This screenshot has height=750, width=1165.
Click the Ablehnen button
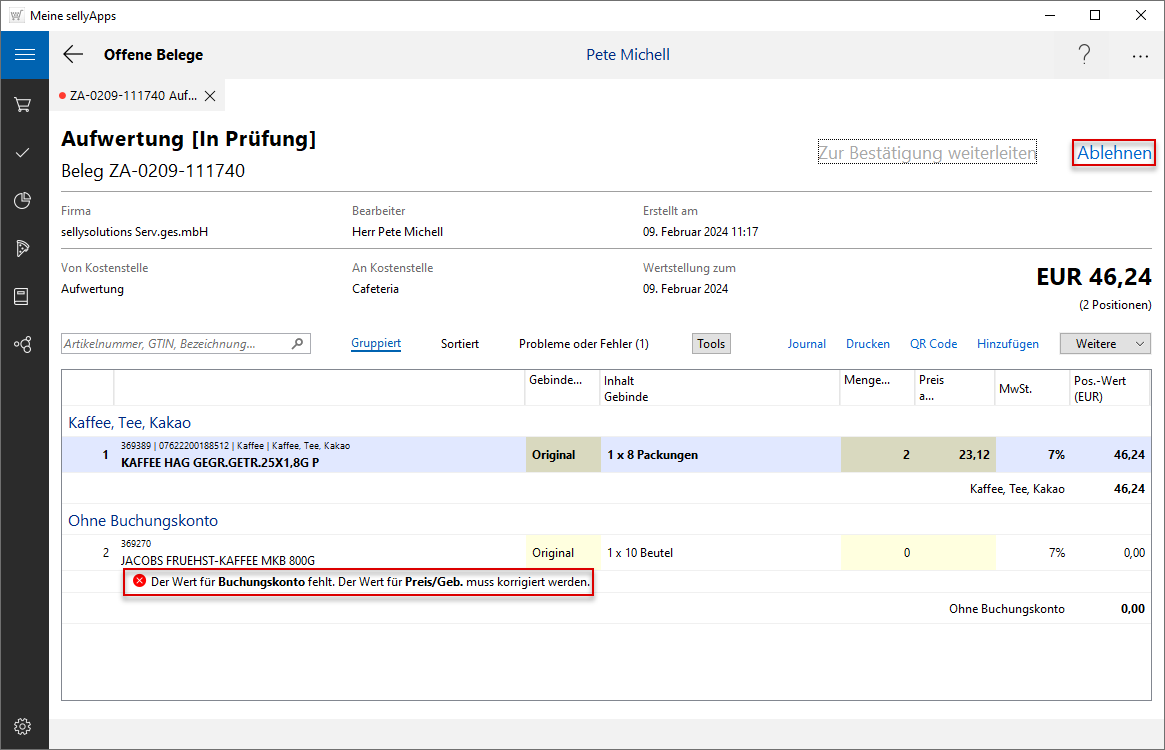[x=1114, y=153]
